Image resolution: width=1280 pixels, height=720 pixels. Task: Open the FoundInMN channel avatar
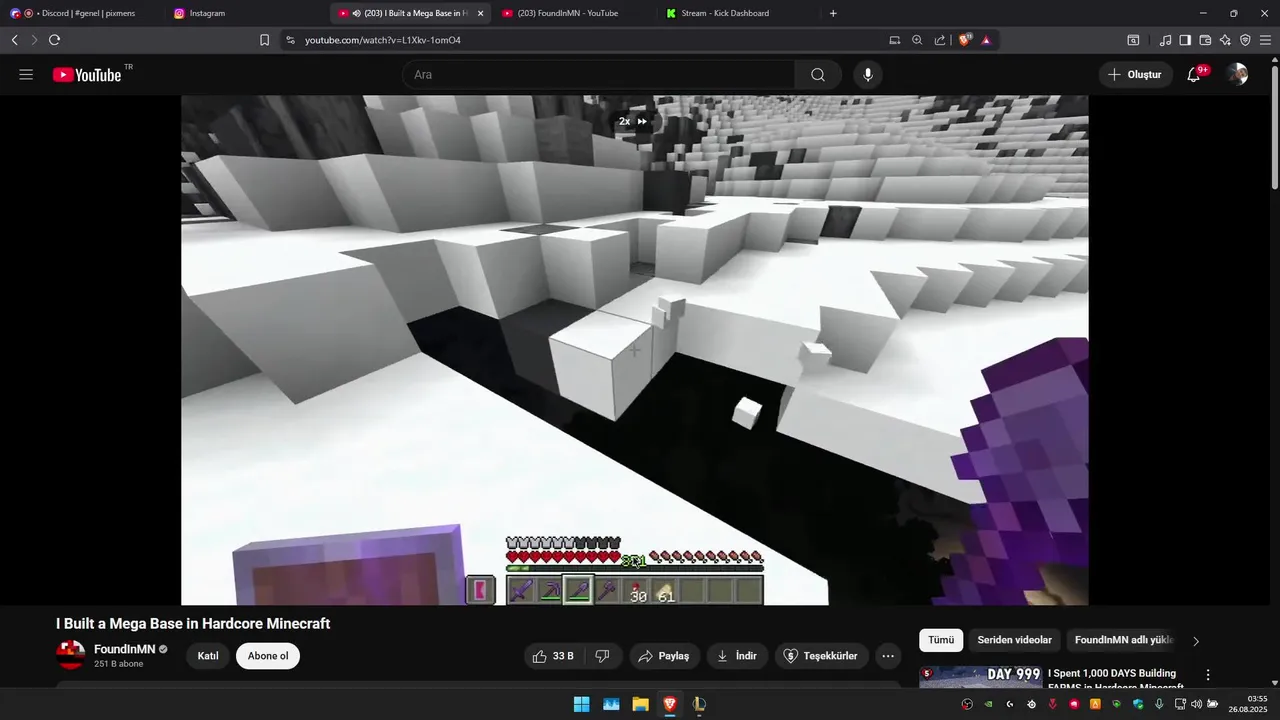pos(71,655)
